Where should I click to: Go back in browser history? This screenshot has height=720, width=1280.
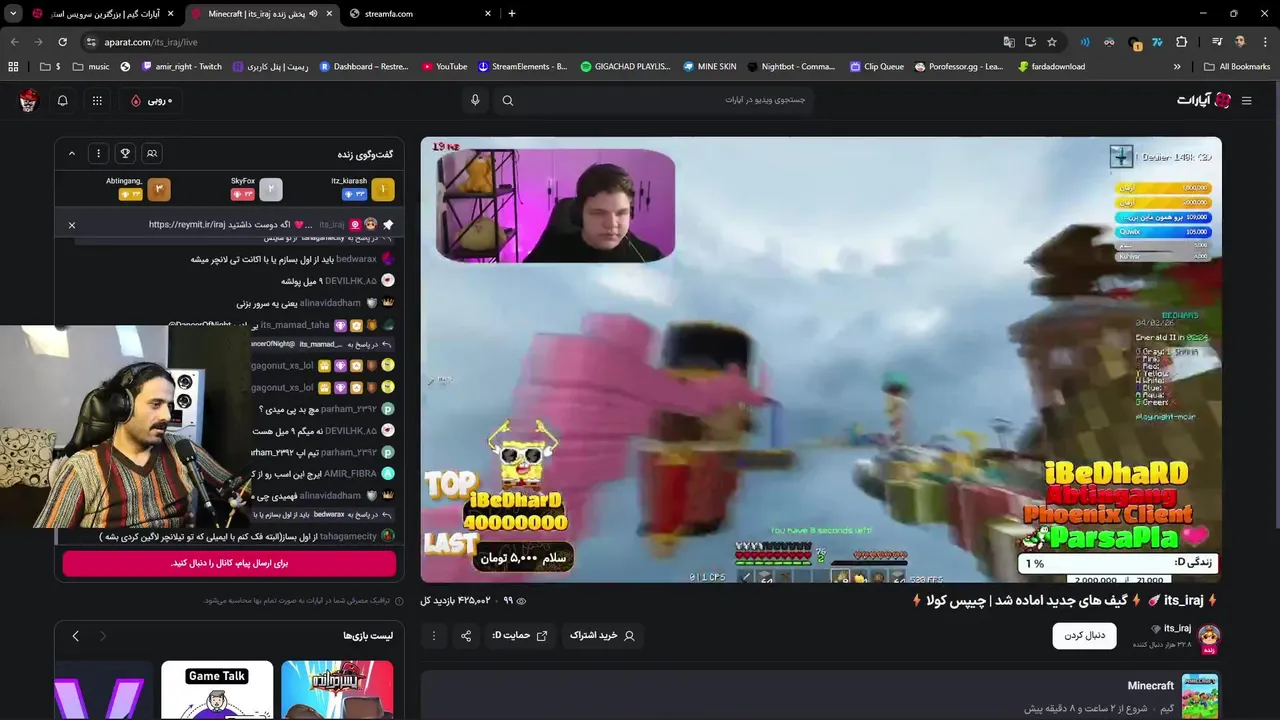[x=14, y=42]
